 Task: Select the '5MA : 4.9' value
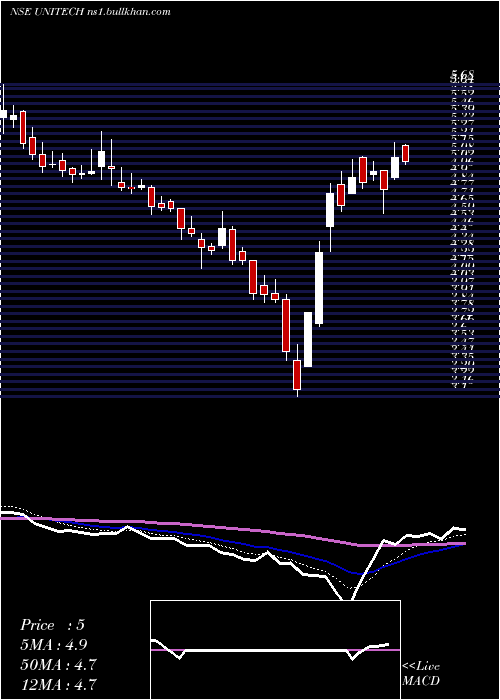click(54, 645)
